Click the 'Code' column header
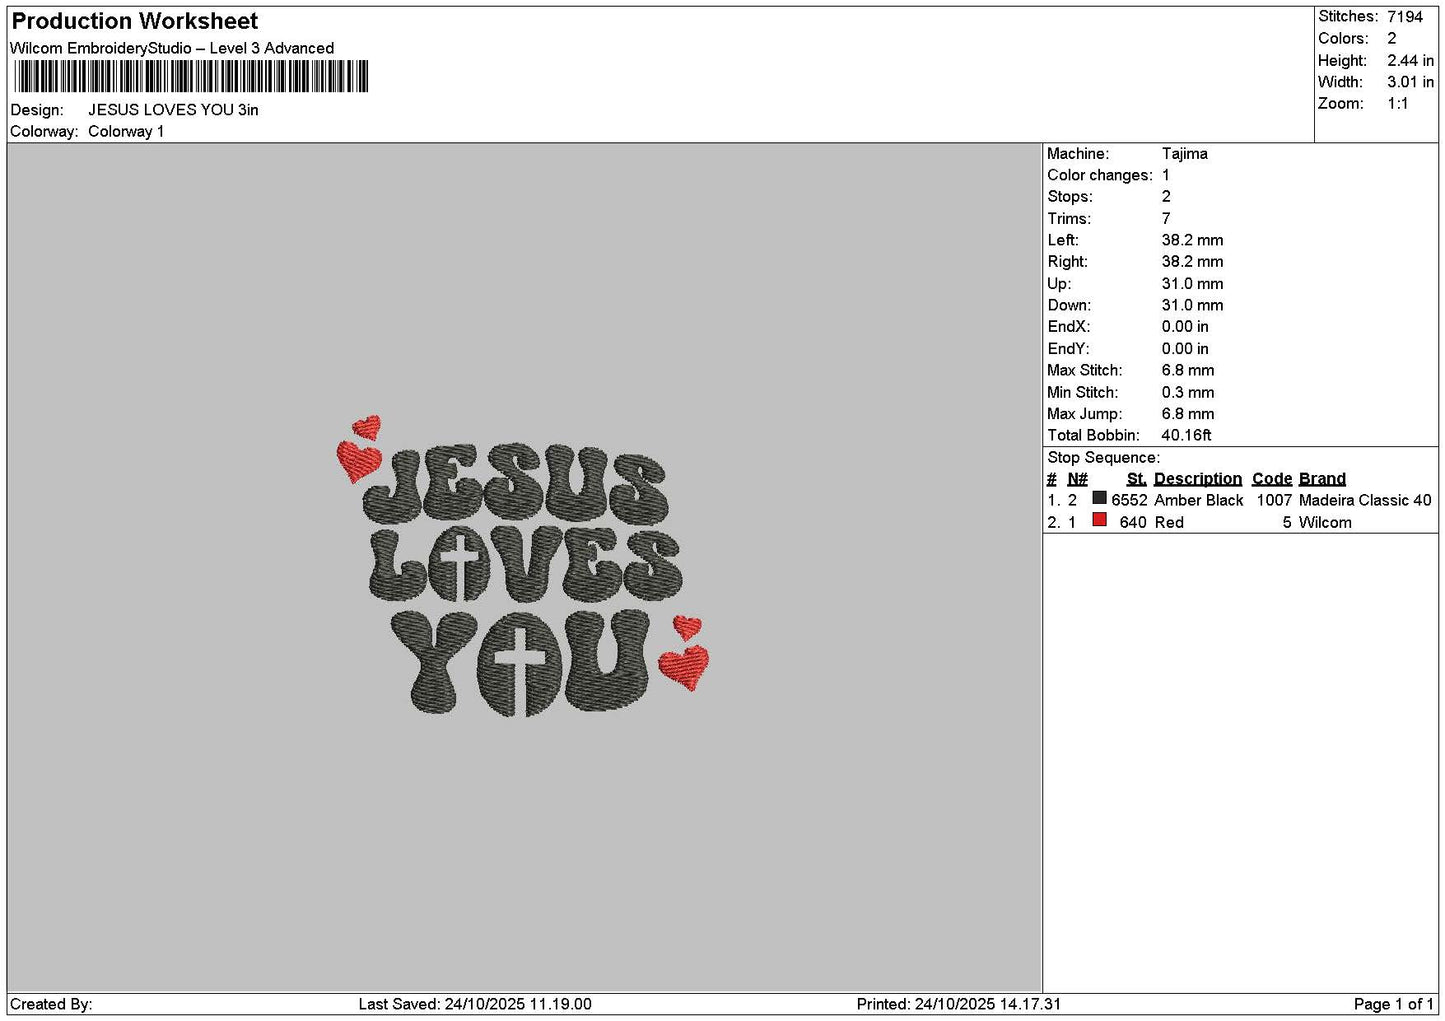The height and width of the screenshot is (1021, 1445). (x=1272, y=479)
